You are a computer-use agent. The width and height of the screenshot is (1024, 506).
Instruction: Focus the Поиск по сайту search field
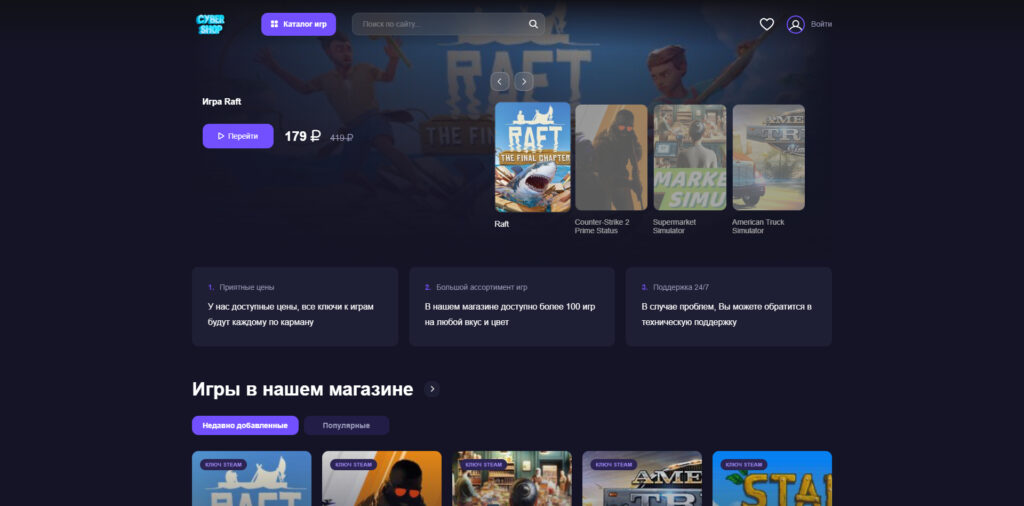pyautogui.click(x=448, y=24)
